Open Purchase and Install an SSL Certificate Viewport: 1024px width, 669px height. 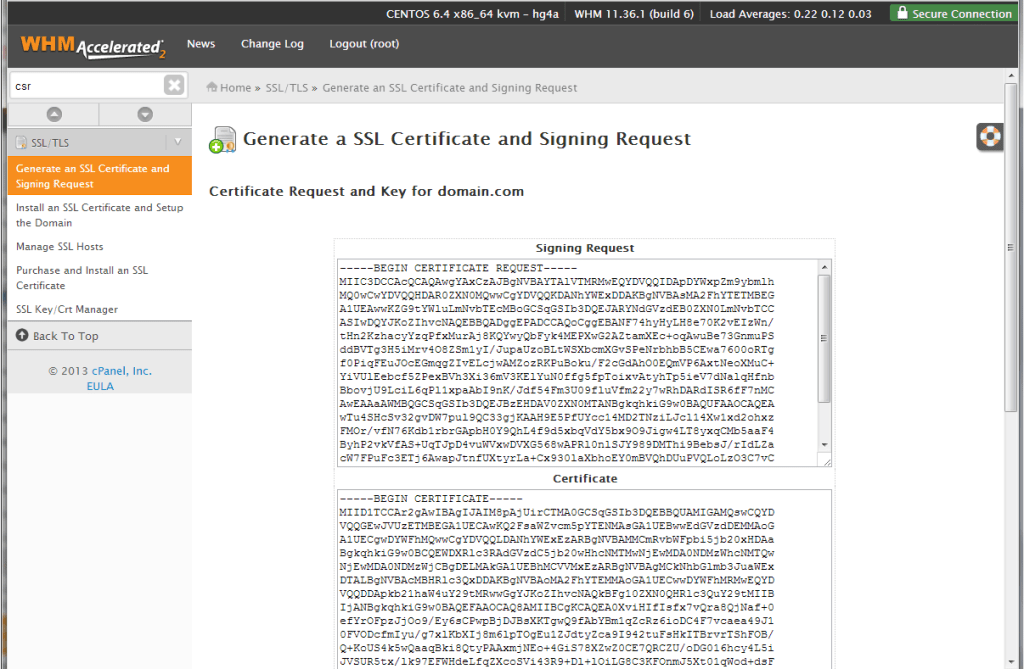pyautogui.click(x=82, y=278)
